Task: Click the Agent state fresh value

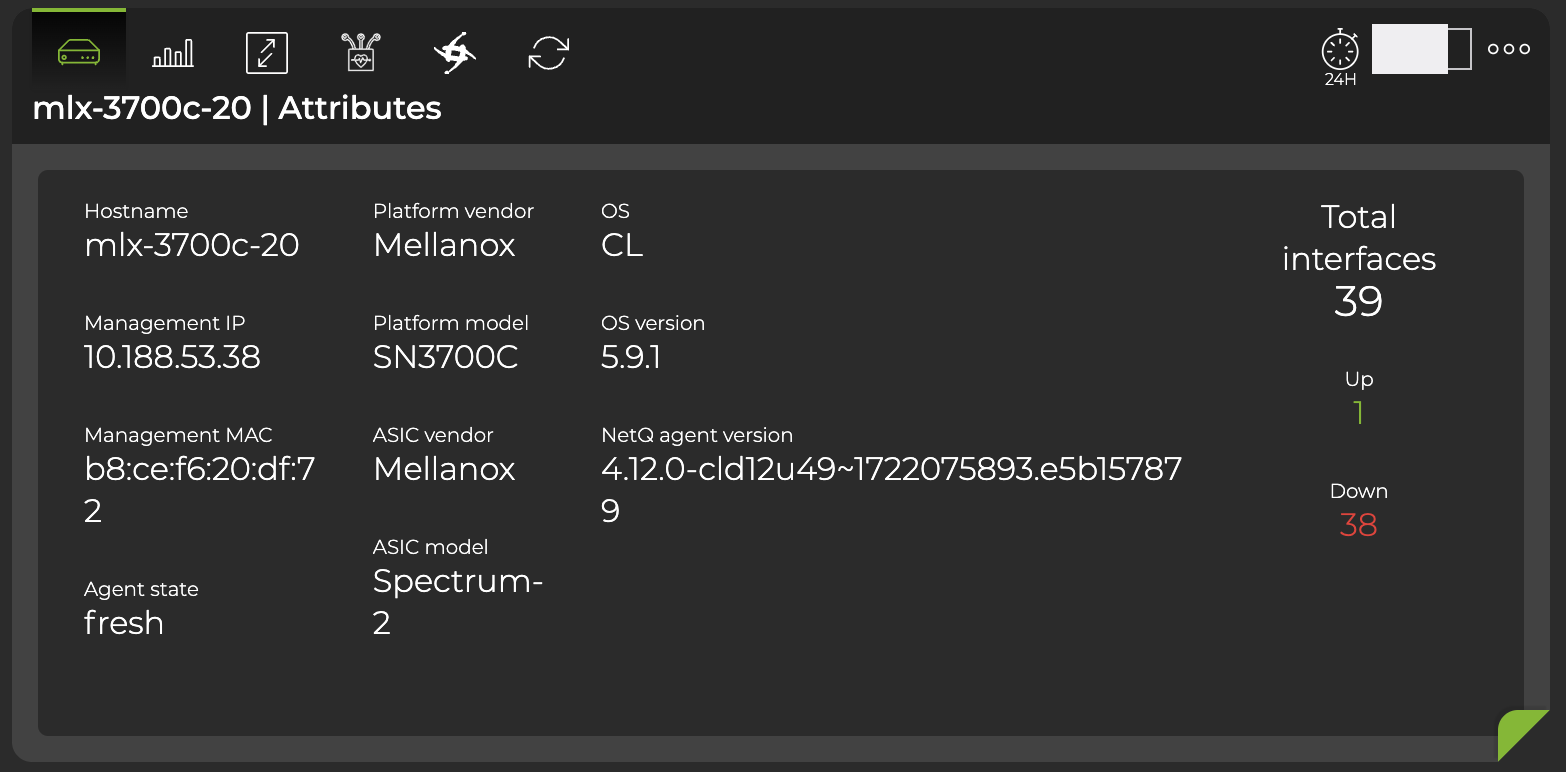Action: pyautogui.click(x=124, y=623)
